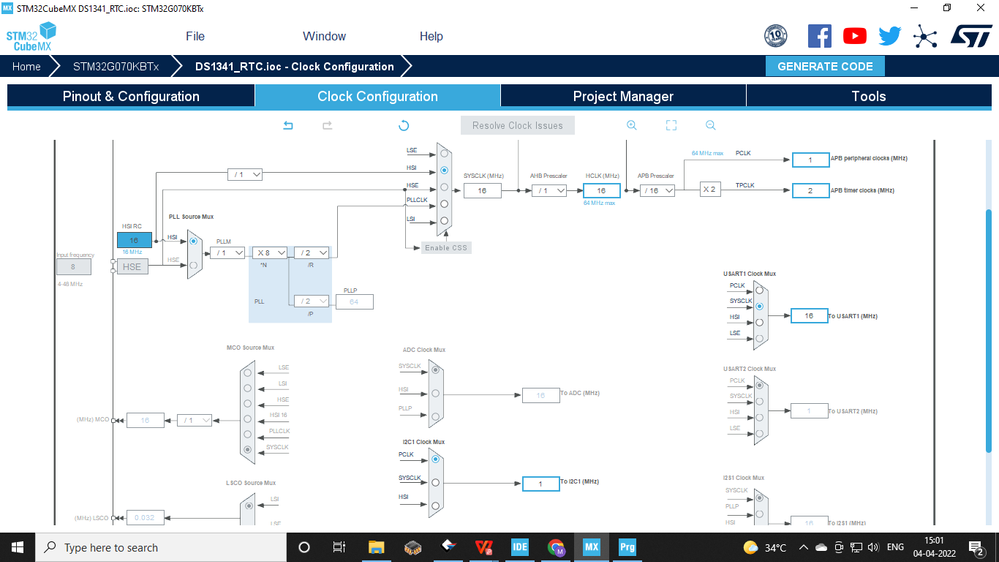
Task: Click Enable CSS button
Action: click(x=446, y=248)
